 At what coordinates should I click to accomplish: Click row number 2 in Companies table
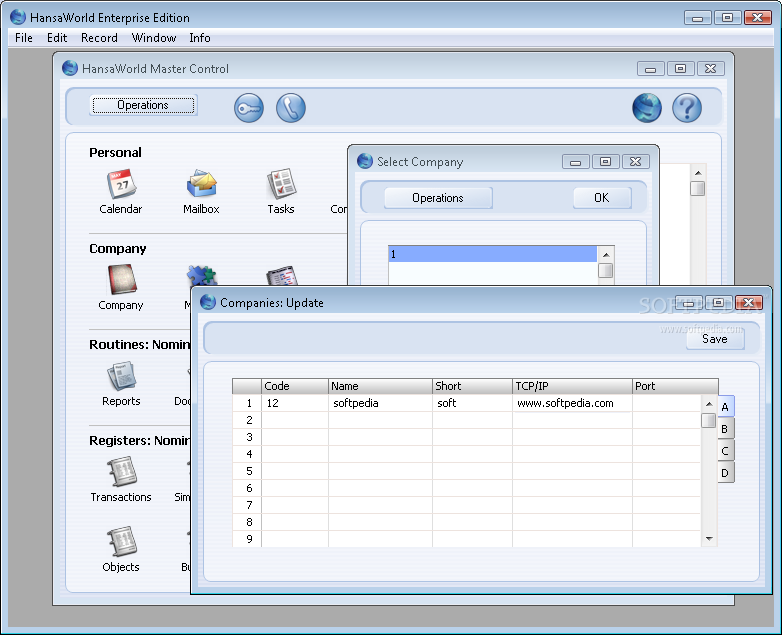(x=247, y=420)
